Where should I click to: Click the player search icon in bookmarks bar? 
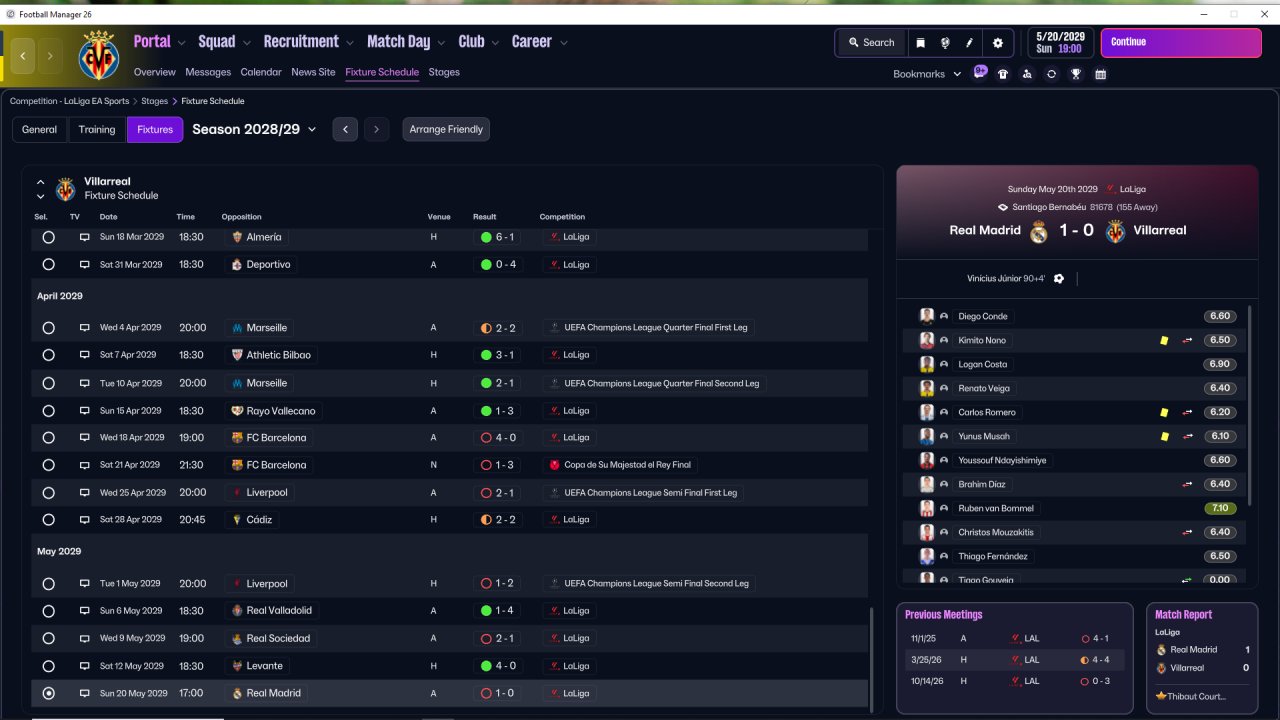pos(1027,74)
